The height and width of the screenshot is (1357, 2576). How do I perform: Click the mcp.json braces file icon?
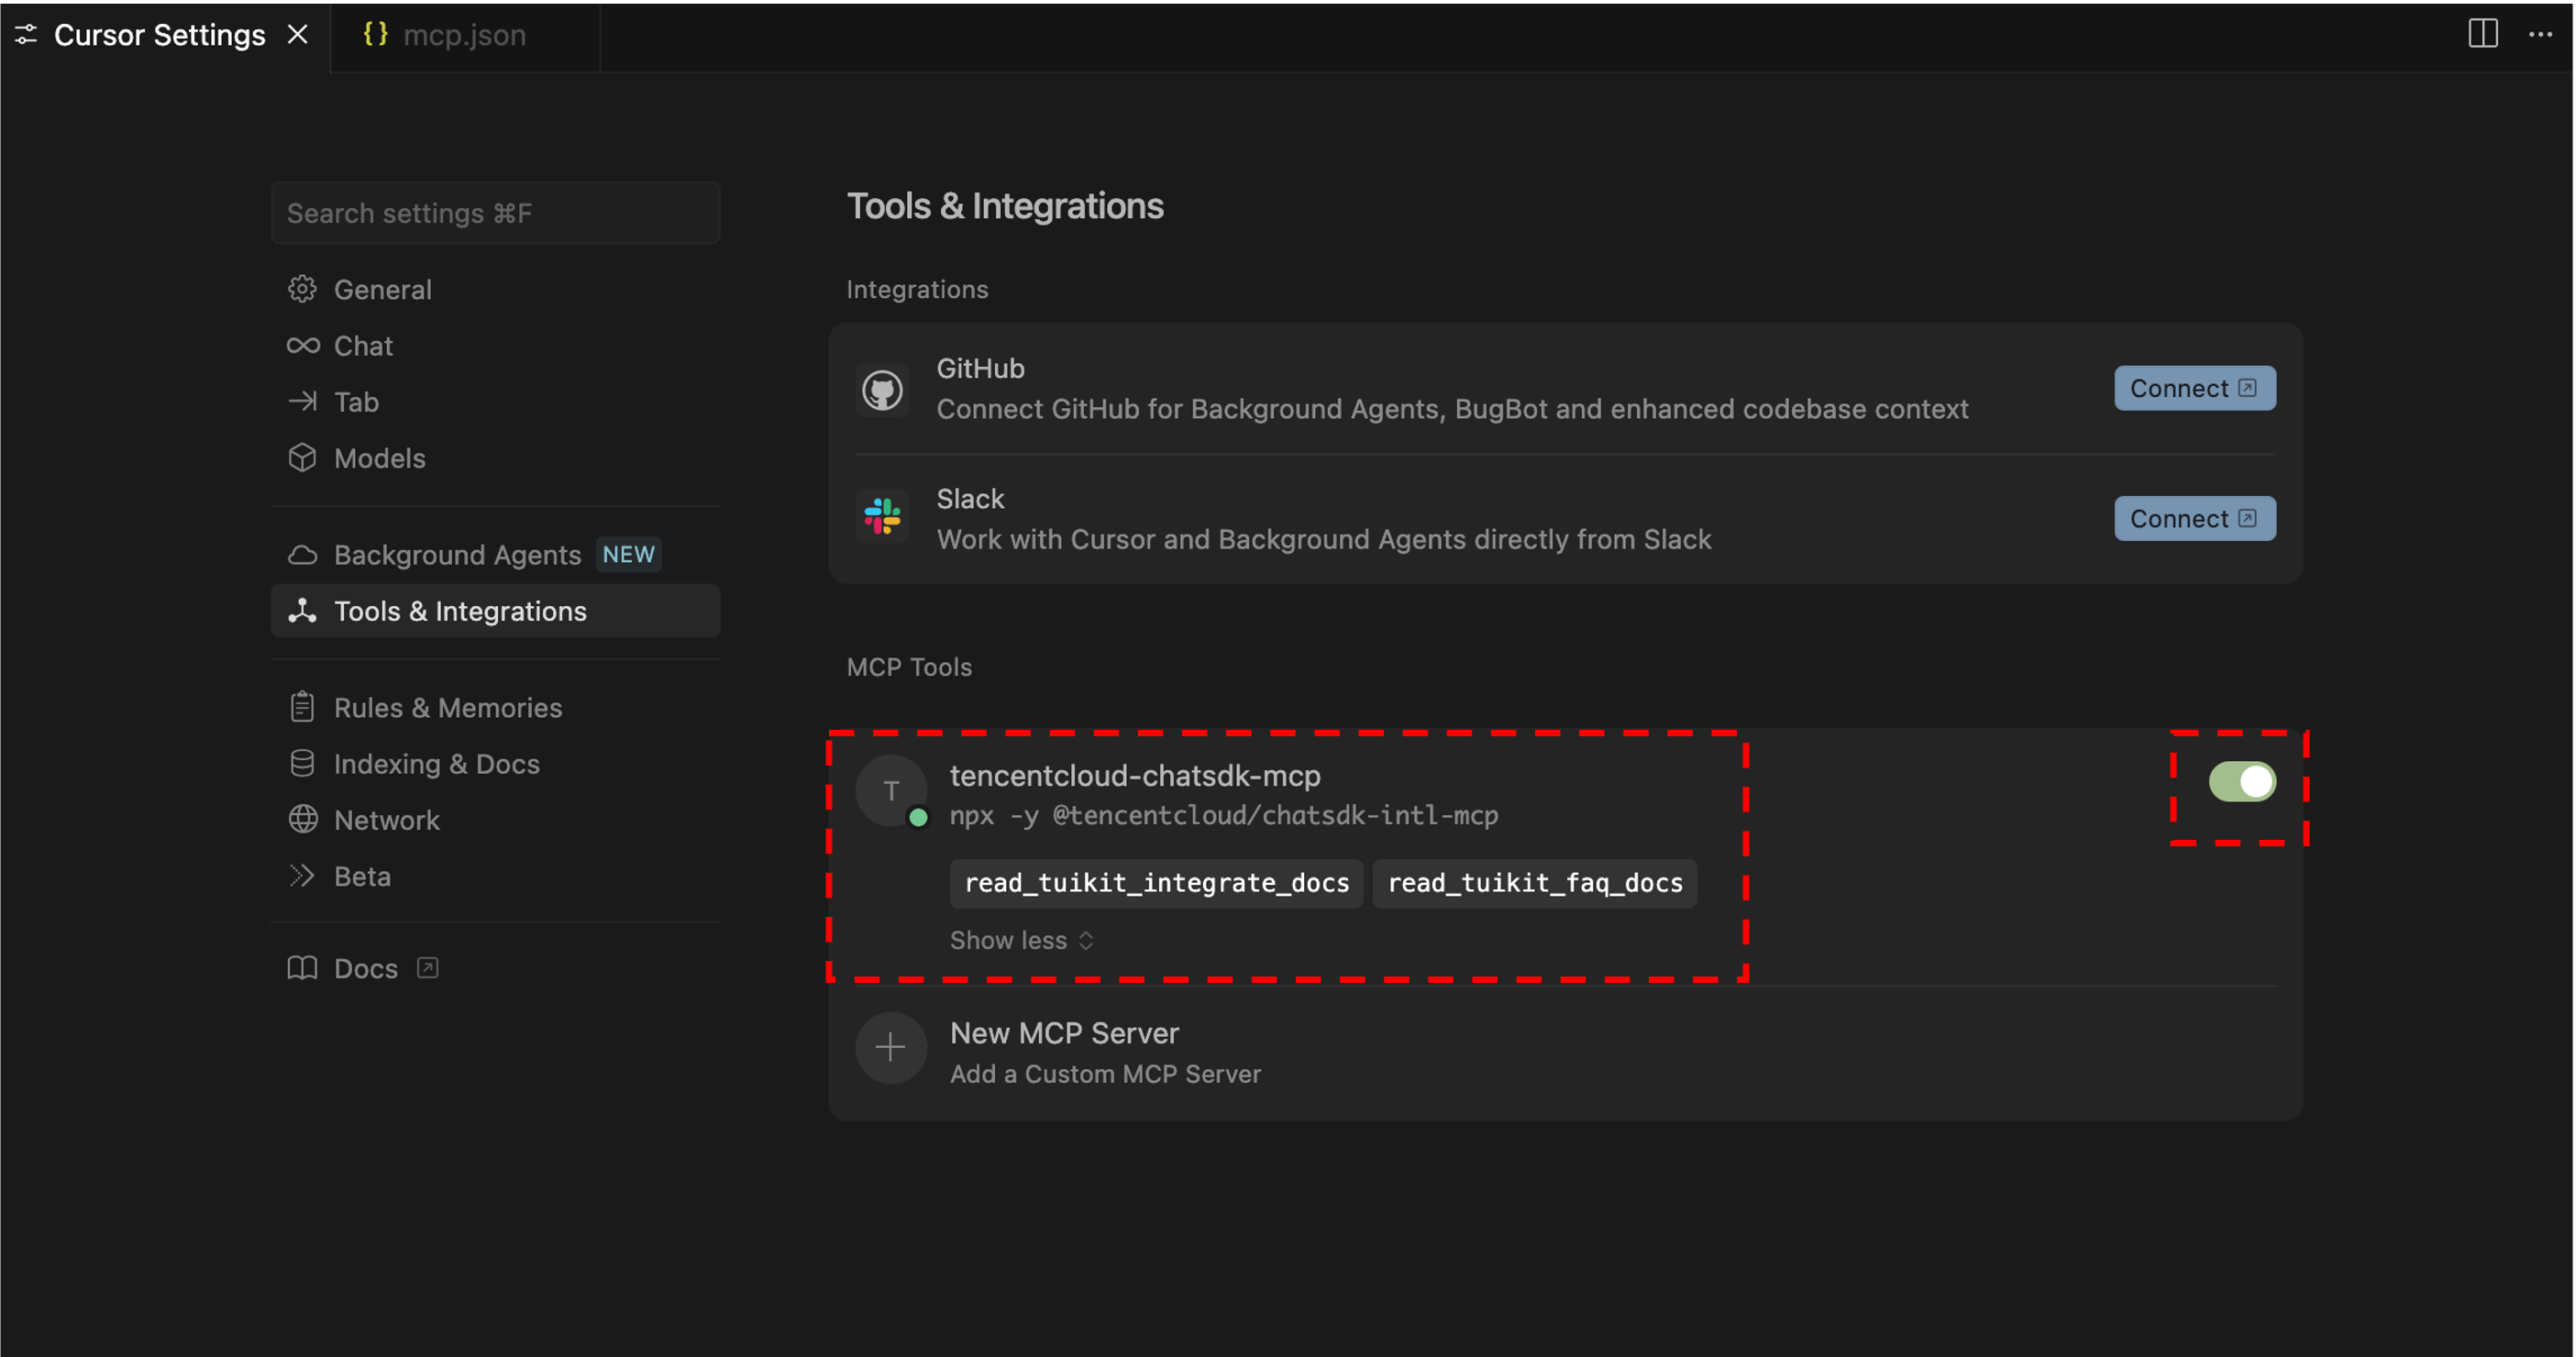click(375, 34)
